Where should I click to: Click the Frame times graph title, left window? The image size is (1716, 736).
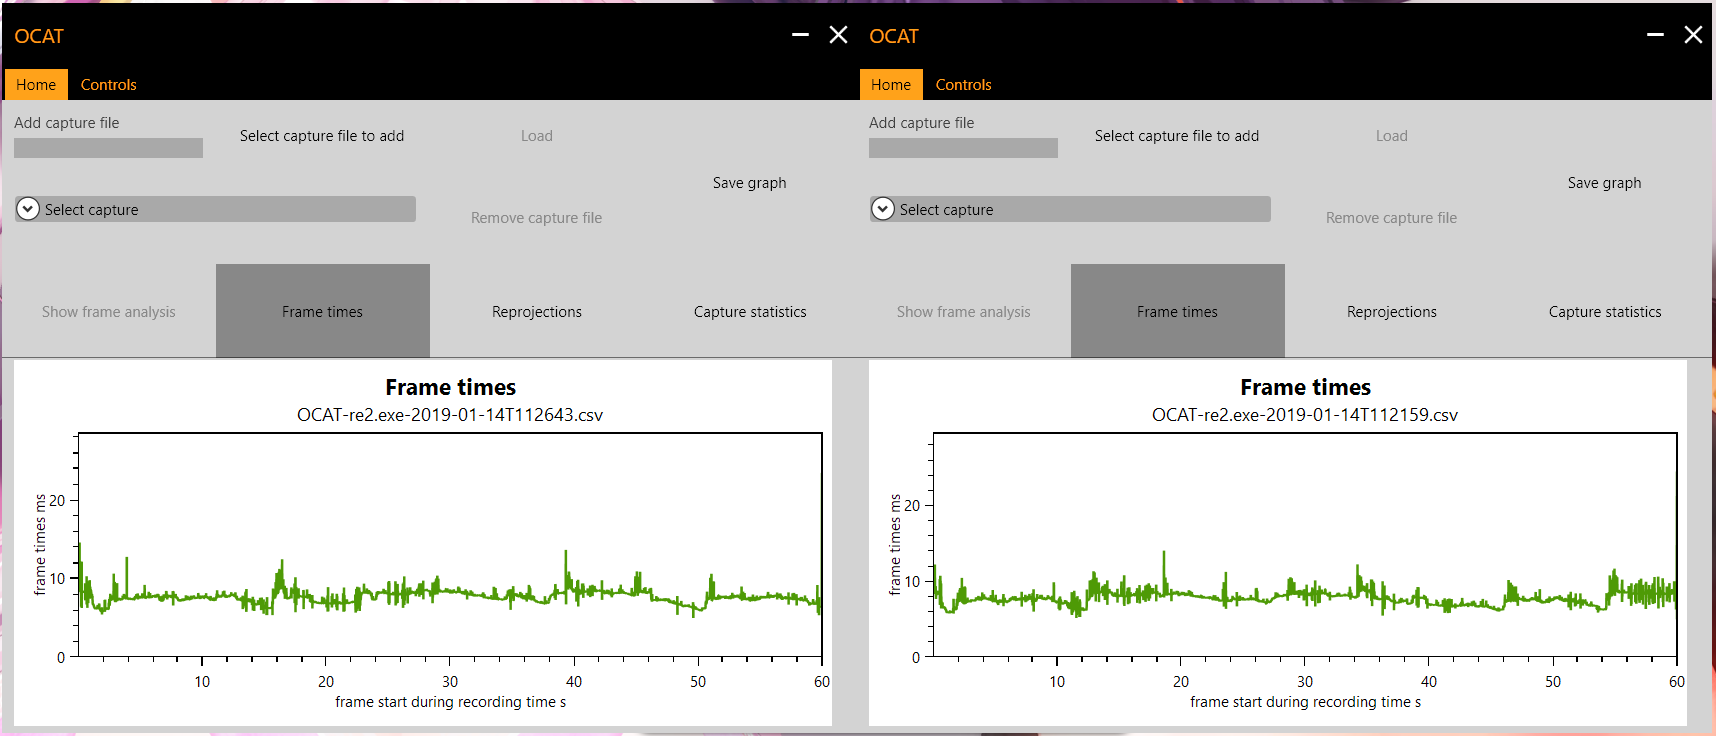(451, 387)
